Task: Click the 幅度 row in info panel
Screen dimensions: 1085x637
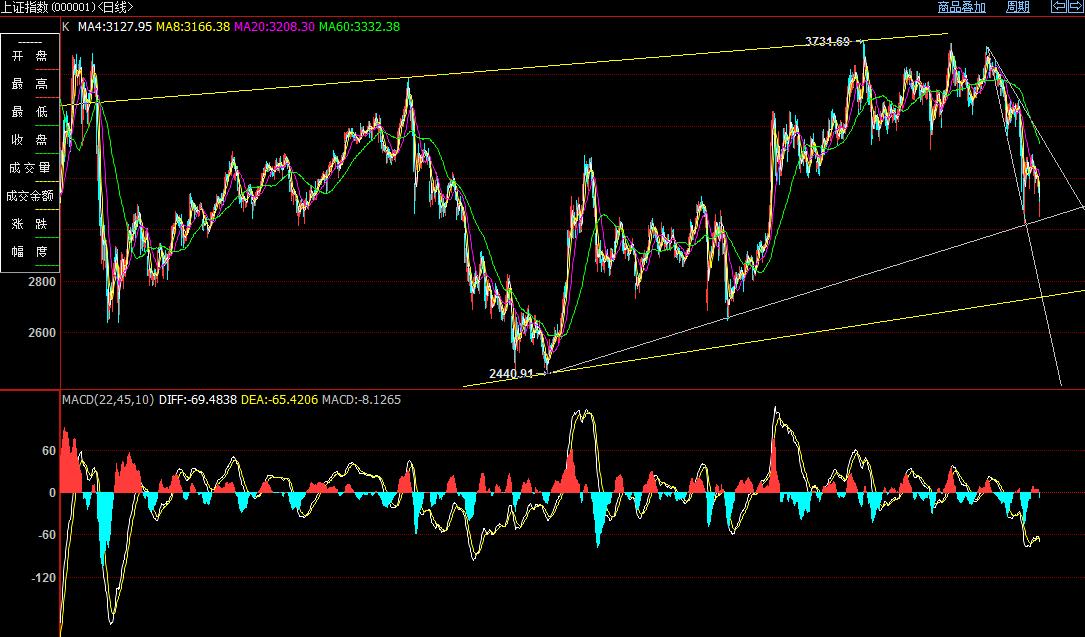Action: tap(30, 252)
